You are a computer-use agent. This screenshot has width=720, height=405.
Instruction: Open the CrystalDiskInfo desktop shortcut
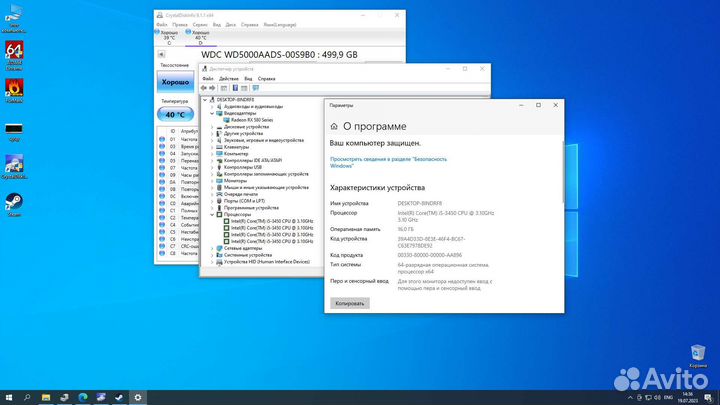[14, 167]
